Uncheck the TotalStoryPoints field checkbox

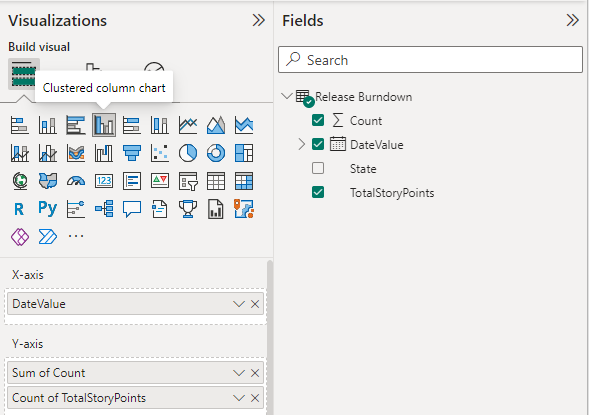(x=318, y=192)
